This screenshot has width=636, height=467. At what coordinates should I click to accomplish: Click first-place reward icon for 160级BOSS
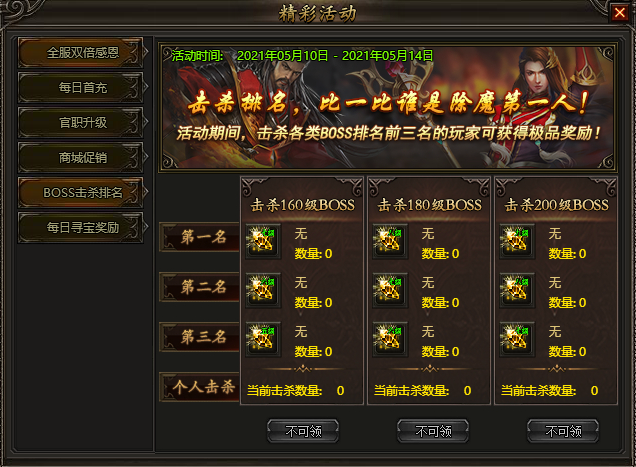pyautogui.click(x=263, y=241)
